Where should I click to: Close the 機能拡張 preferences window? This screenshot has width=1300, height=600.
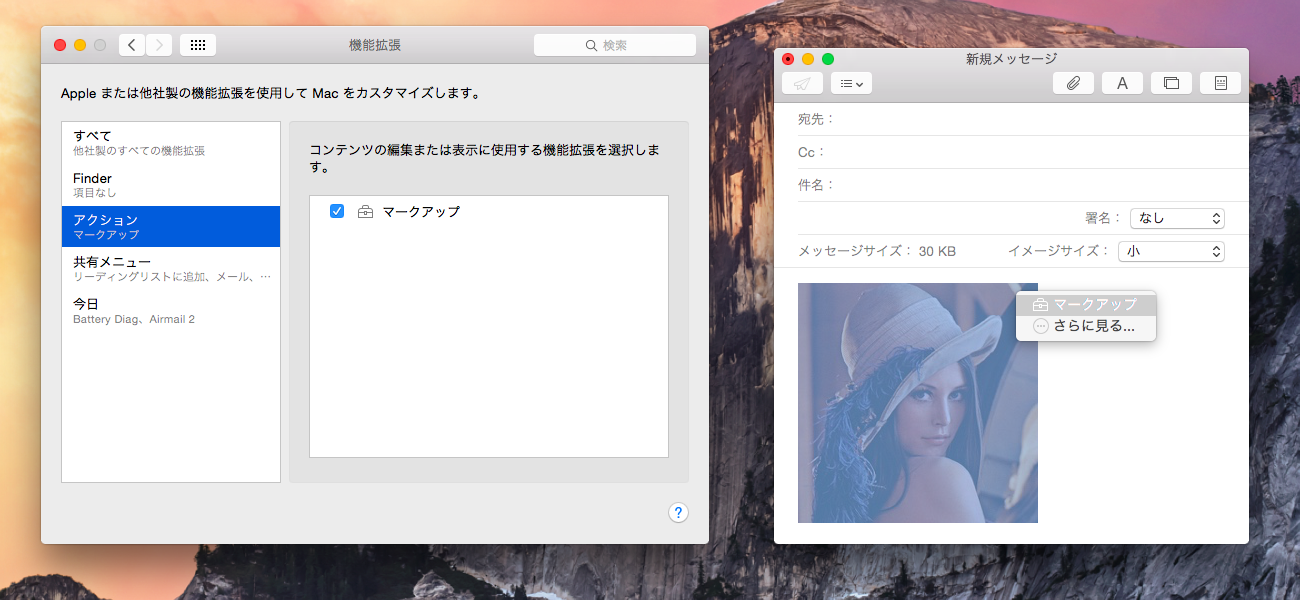(60, 45)
